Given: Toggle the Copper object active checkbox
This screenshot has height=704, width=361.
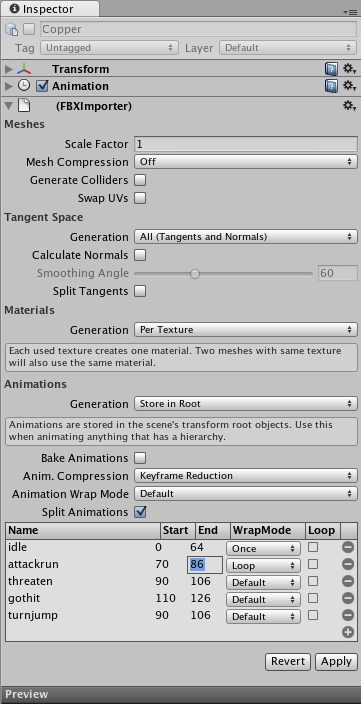Looking at the screenshot, I should tap(29, 29).
